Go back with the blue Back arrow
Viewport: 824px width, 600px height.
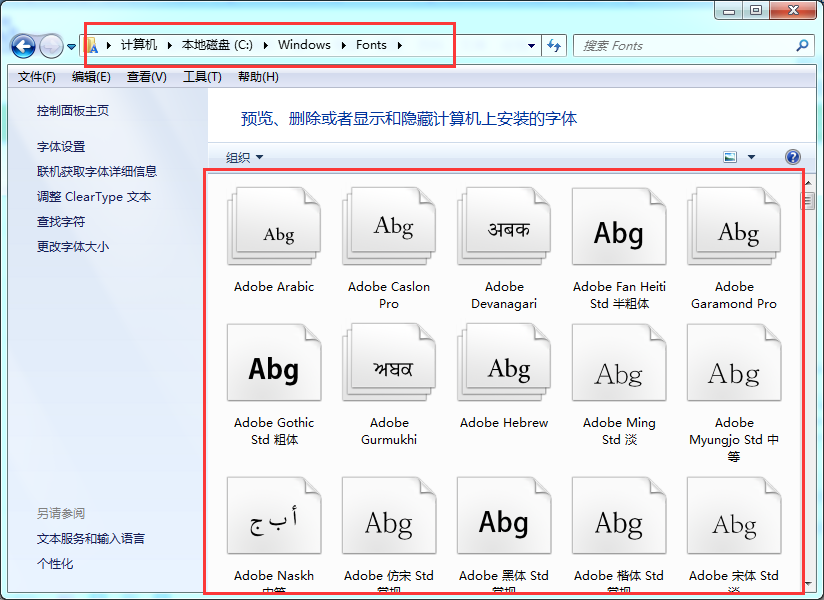click(x=23, y=46)
